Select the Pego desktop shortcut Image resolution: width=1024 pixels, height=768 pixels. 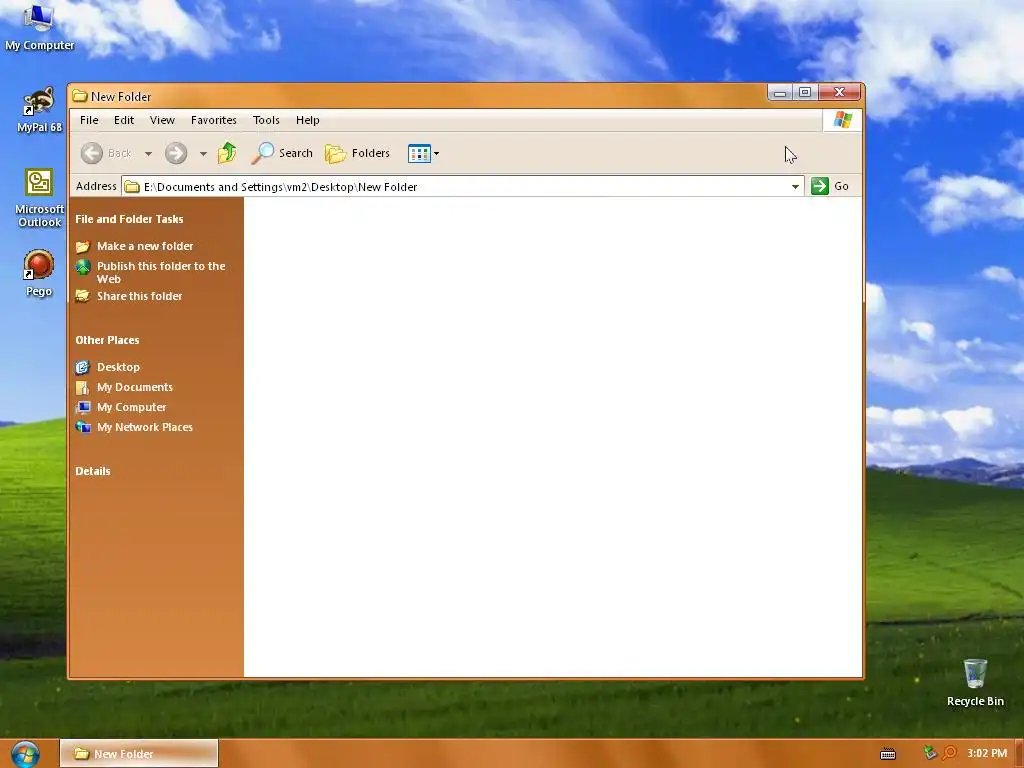pos(39,273)
